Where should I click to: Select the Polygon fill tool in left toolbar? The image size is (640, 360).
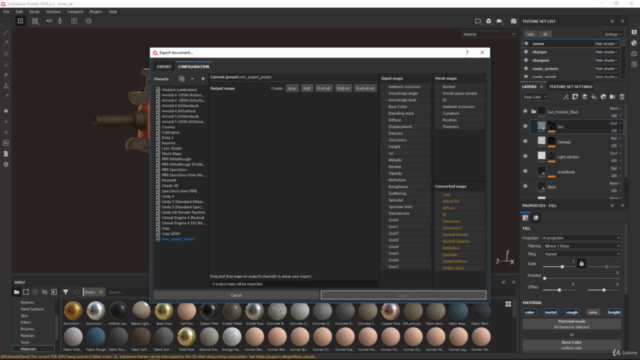click(6, 64)
